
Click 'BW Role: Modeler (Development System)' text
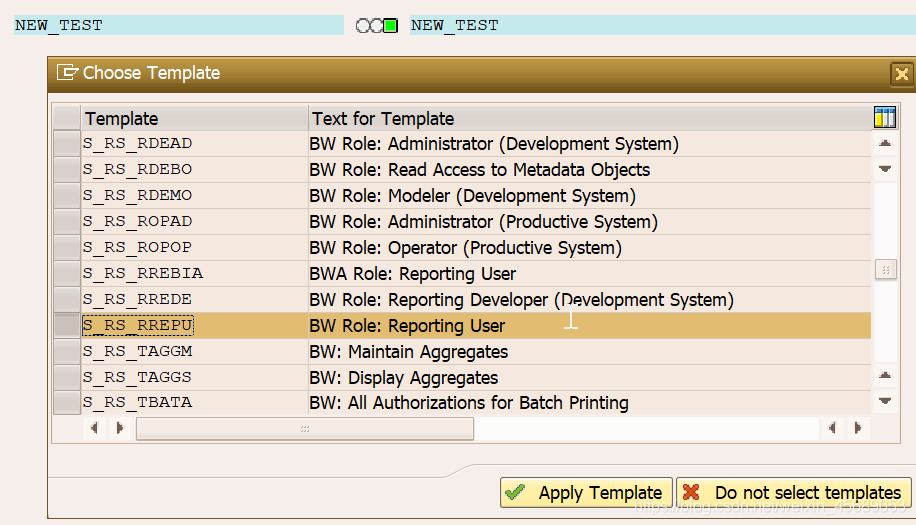pyautogui.click(x=473, y=196)
